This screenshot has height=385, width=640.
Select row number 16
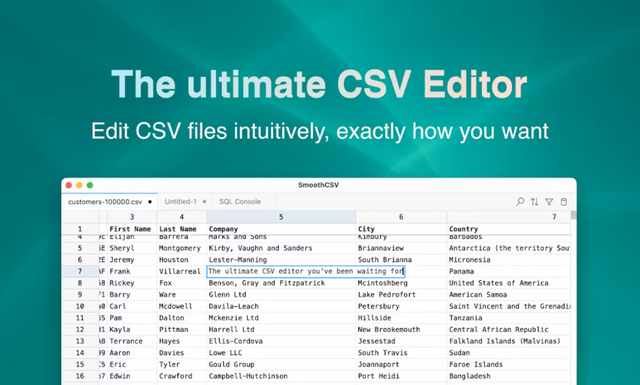click(80, 376)
